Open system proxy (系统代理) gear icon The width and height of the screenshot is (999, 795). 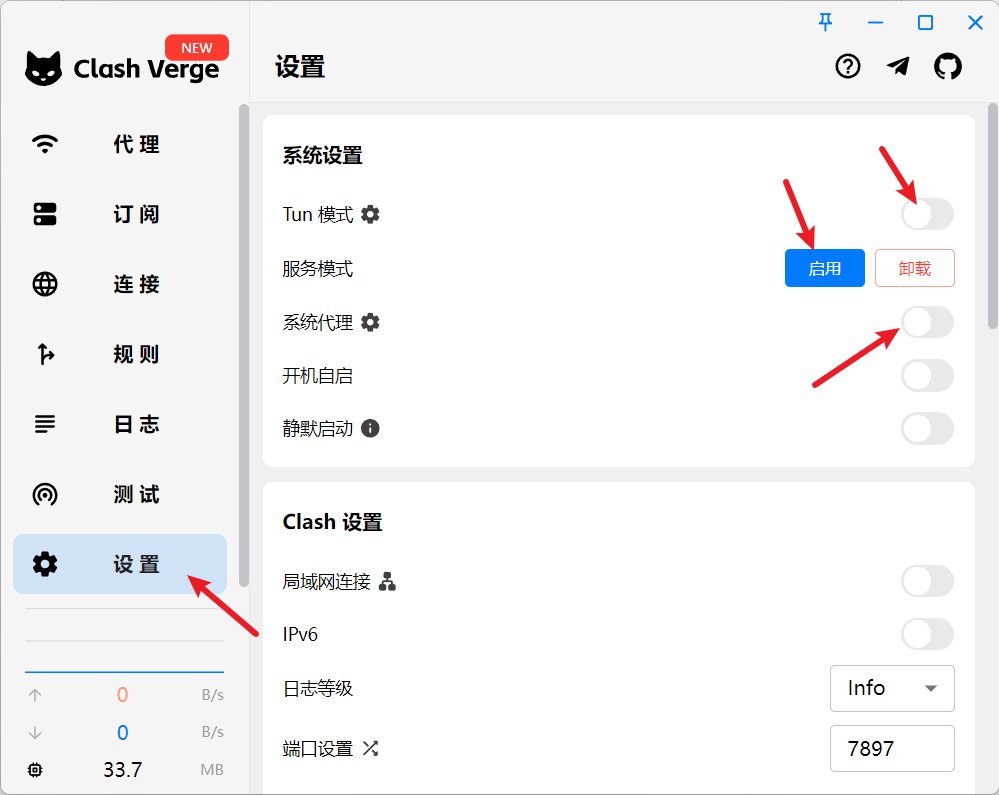[x=370, y=322]
